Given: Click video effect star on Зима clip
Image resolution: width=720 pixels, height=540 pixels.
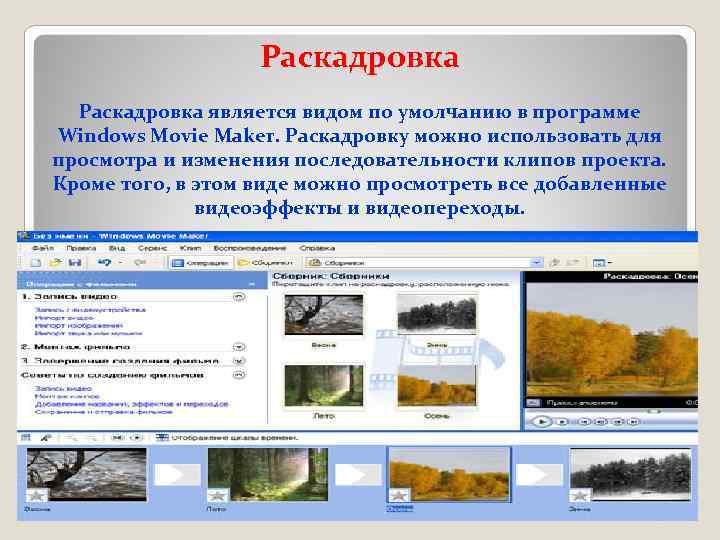Looking at the screenshot, I should pos(579,495).
